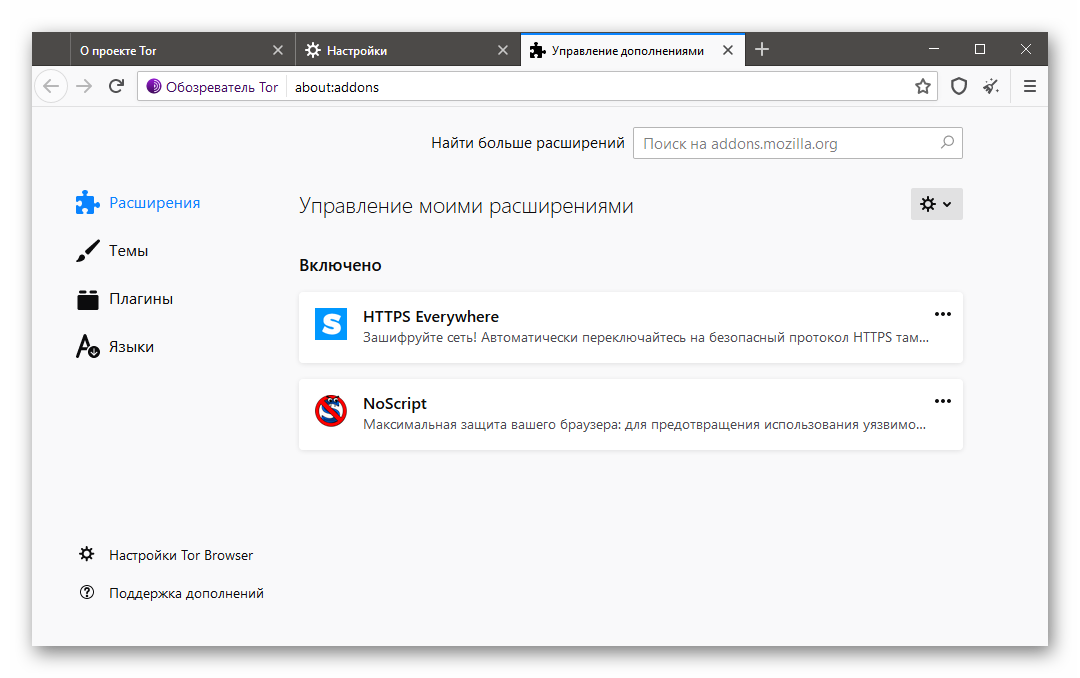Screen dimensions: 1080x678
Task: Open the 'Языки' sidebar category
Action: pyautogui.click(x=115, y=347)
